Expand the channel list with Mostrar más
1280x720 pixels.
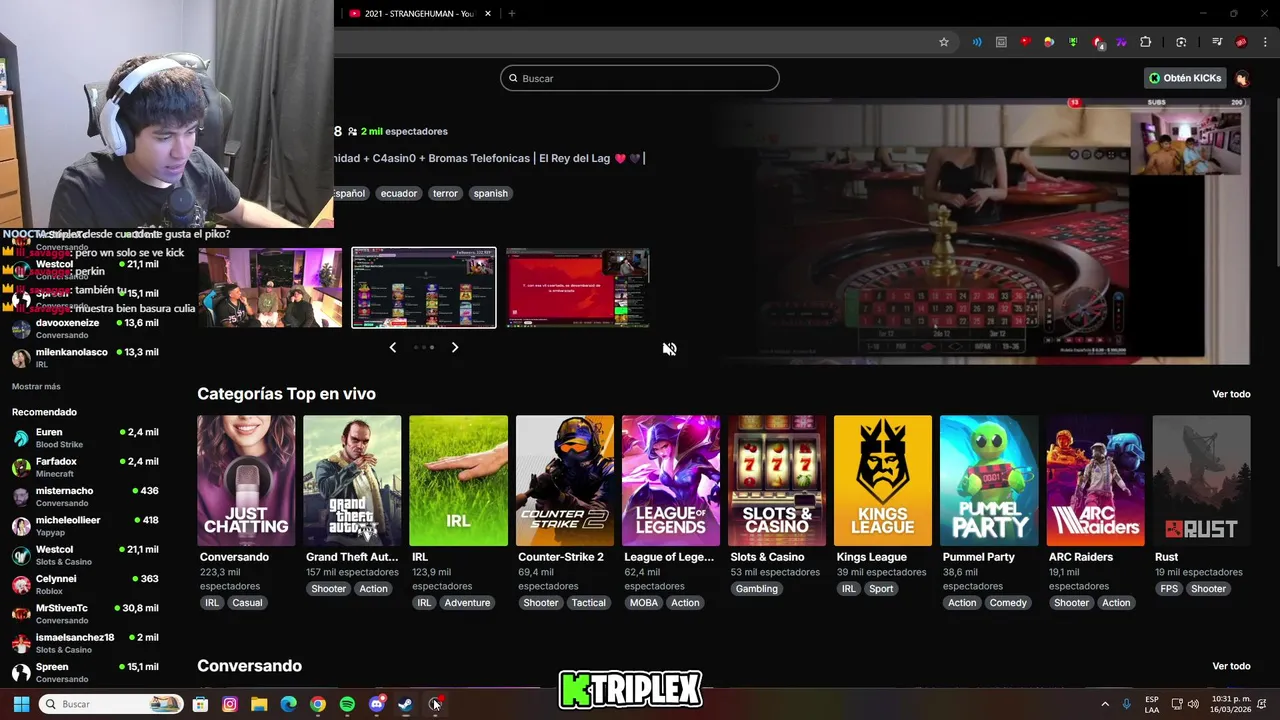[x=36, y=386]
